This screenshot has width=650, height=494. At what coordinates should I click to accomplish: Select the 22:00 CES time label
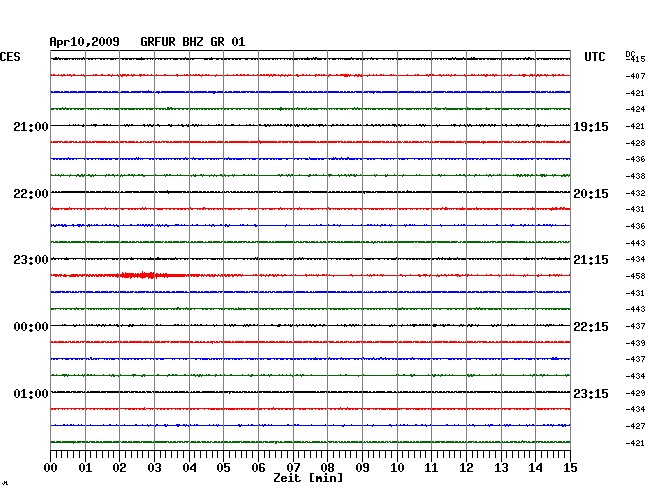coord(31,194)
